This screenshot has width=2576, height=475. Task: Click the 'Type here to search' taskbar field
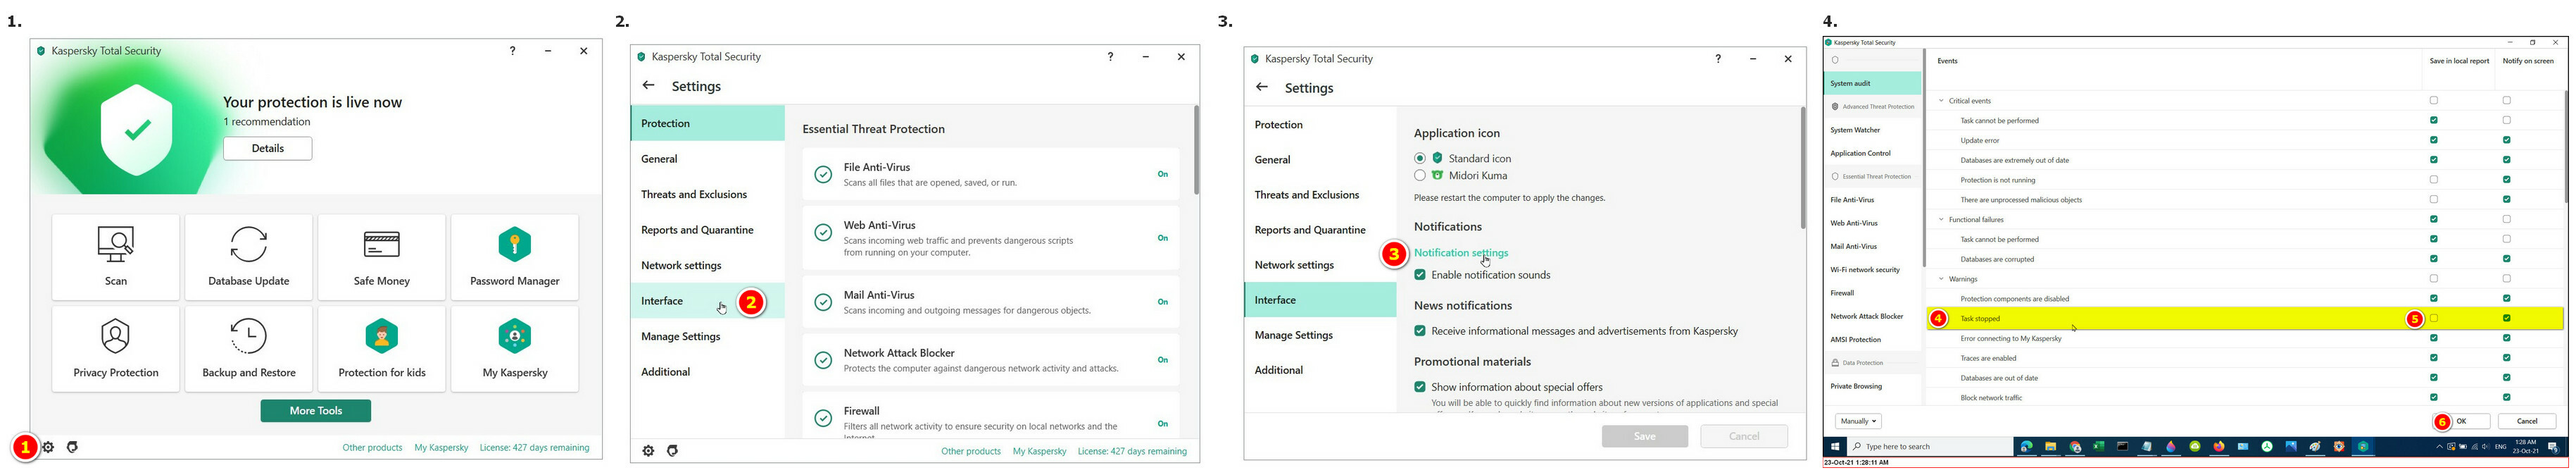point(1930,447)
